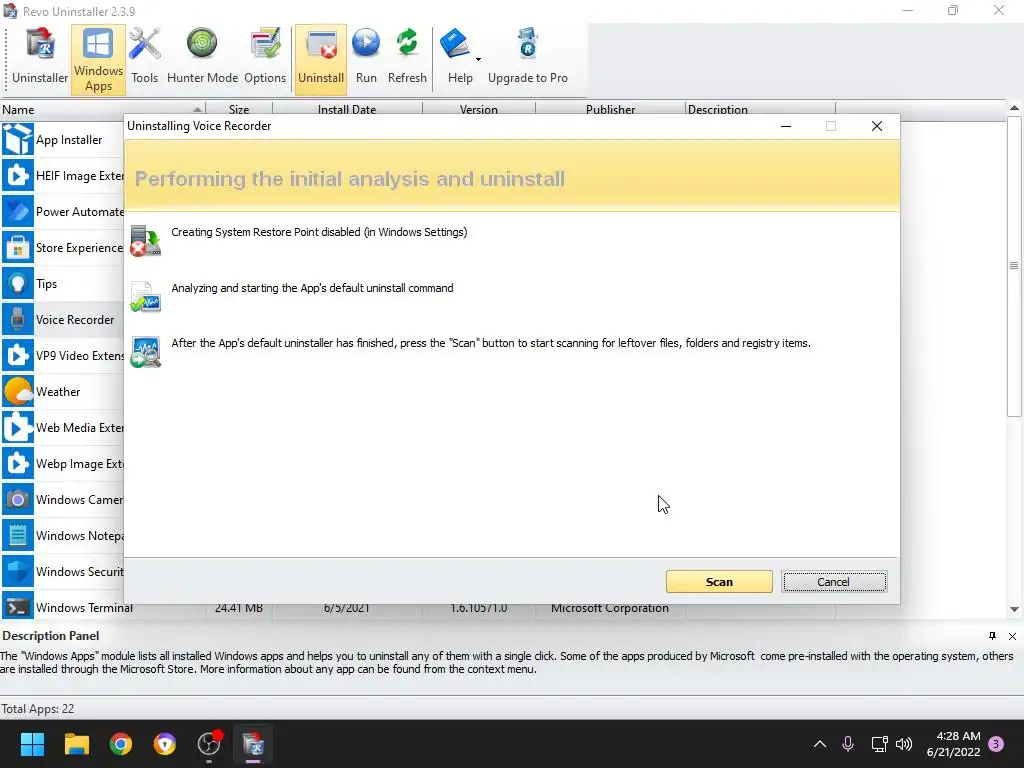The image size is (1024, 768).
Task: Select Power Automate app icon
Action: pos(18,212)
